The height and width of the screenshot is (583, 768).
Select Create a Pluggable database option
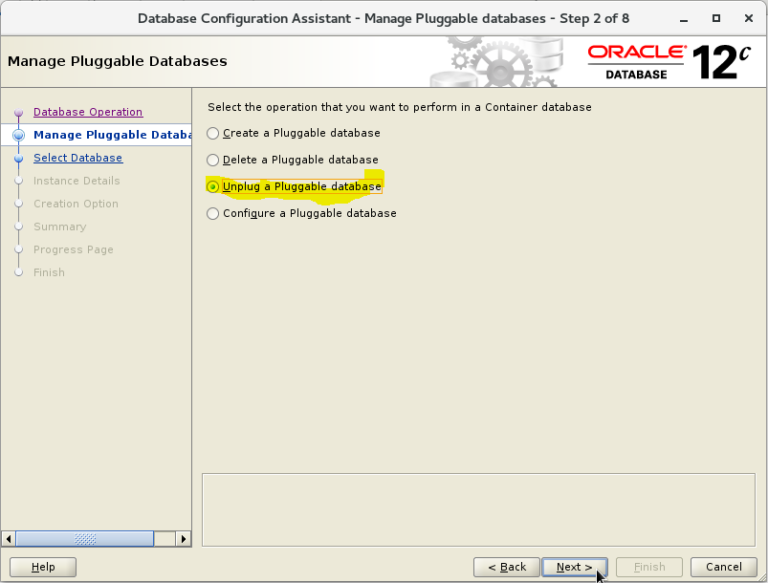(212, 133)
